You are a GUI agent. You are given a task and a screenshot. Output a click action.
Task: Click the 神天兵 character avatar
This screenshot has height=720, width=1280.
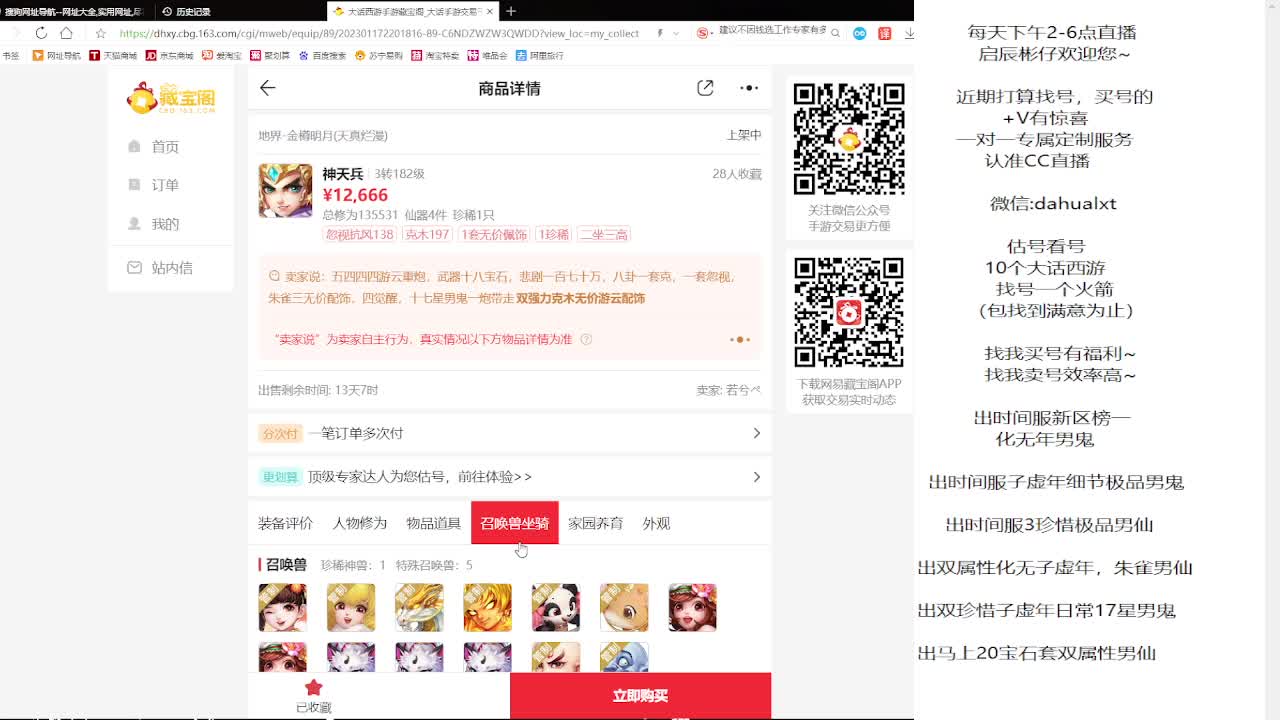coord(285,190)
